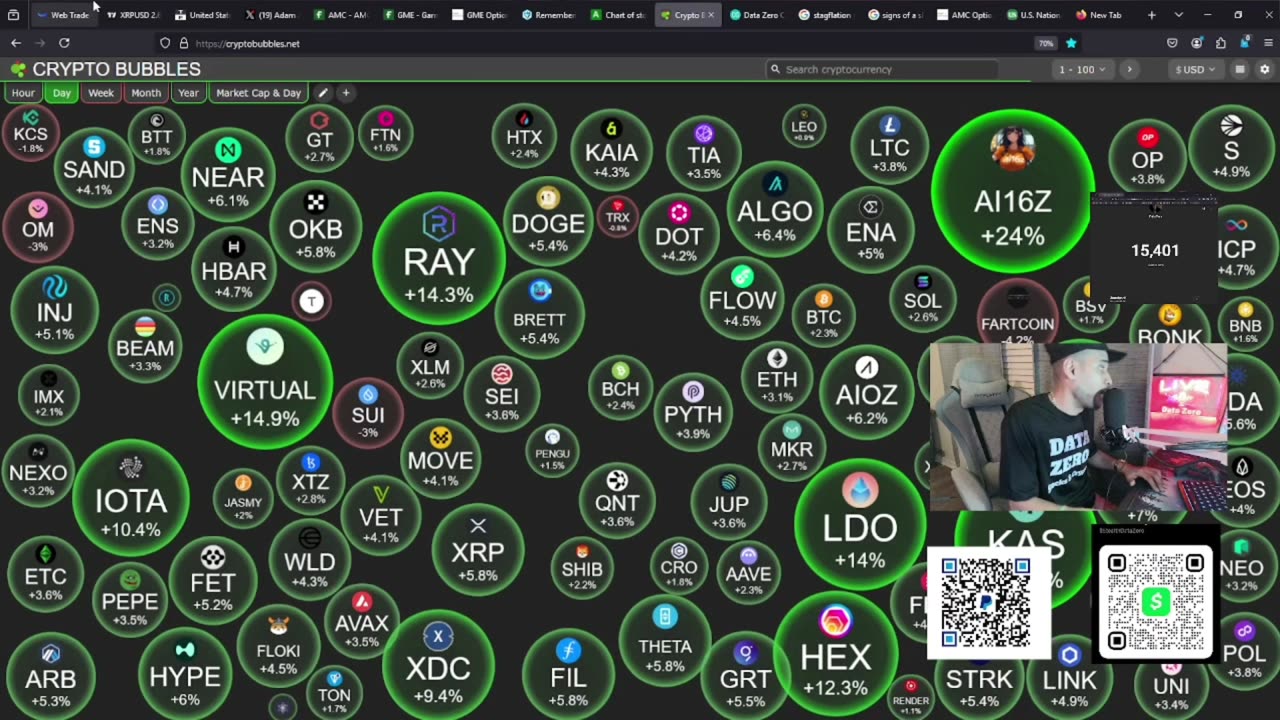Select the AIOZ bubble

point(867,392)
